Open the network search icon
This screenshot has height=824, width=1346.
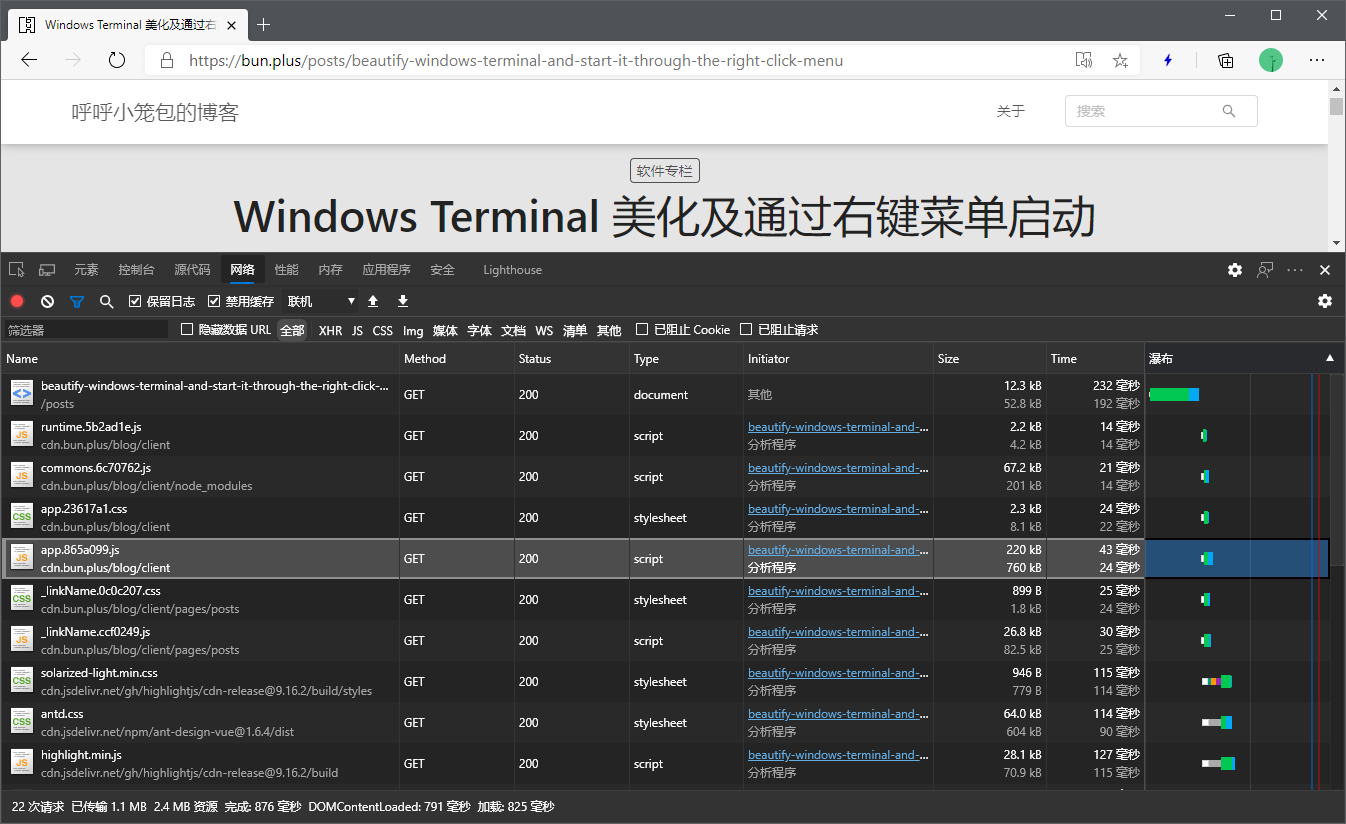pos(107,301)
